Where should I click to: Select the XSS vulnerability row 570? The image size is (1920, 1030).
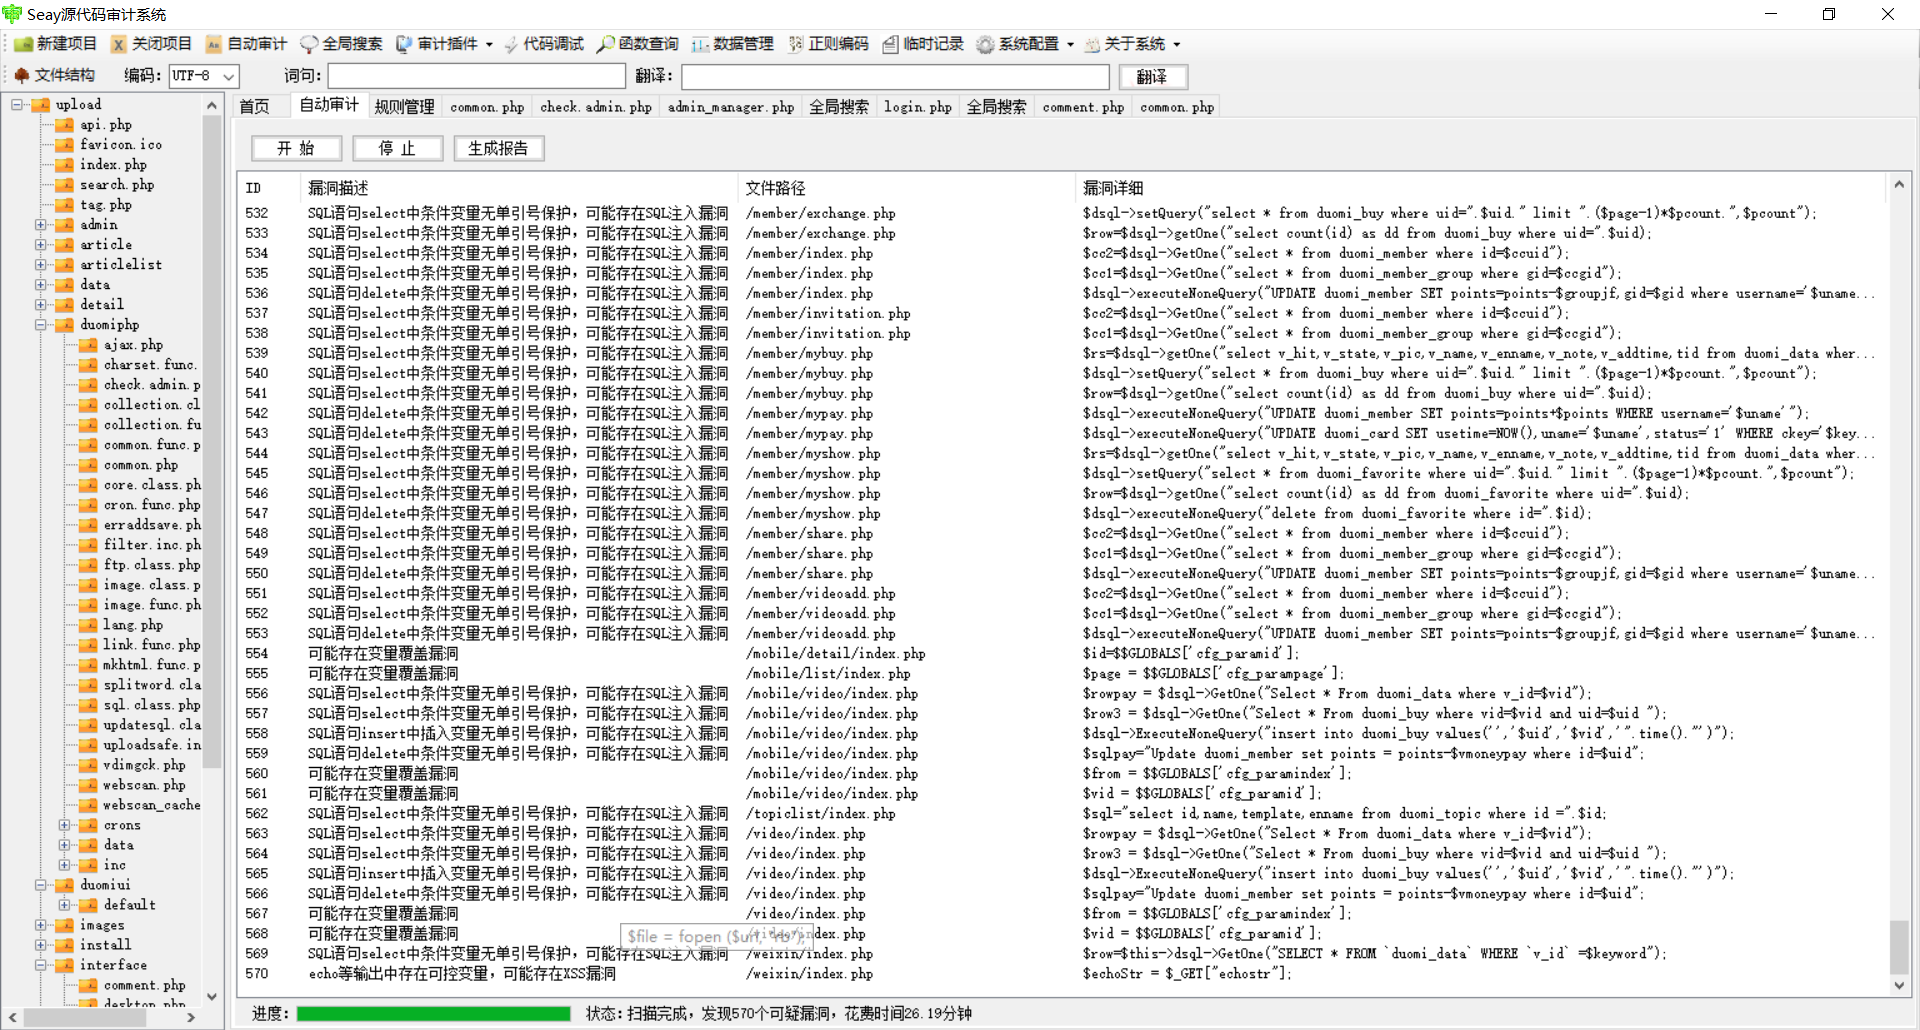(1060, 973)
